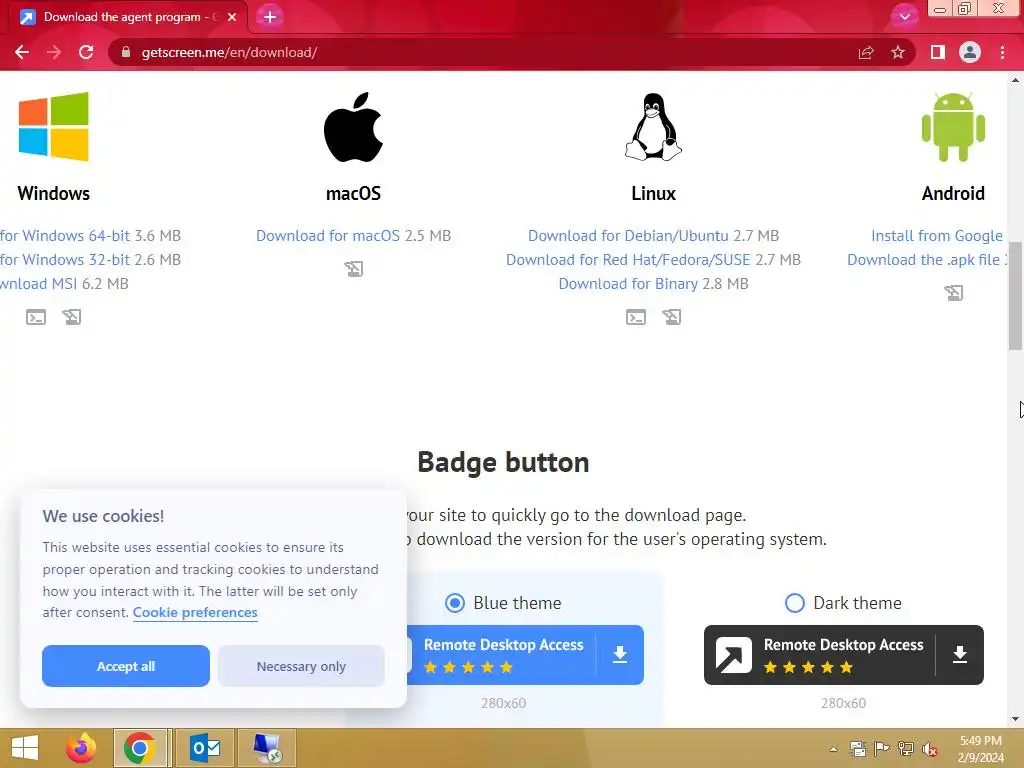Viewport: 1024px width, 768px height.
Task: Click Download for macOS link
Action: [x=328, y=236]
